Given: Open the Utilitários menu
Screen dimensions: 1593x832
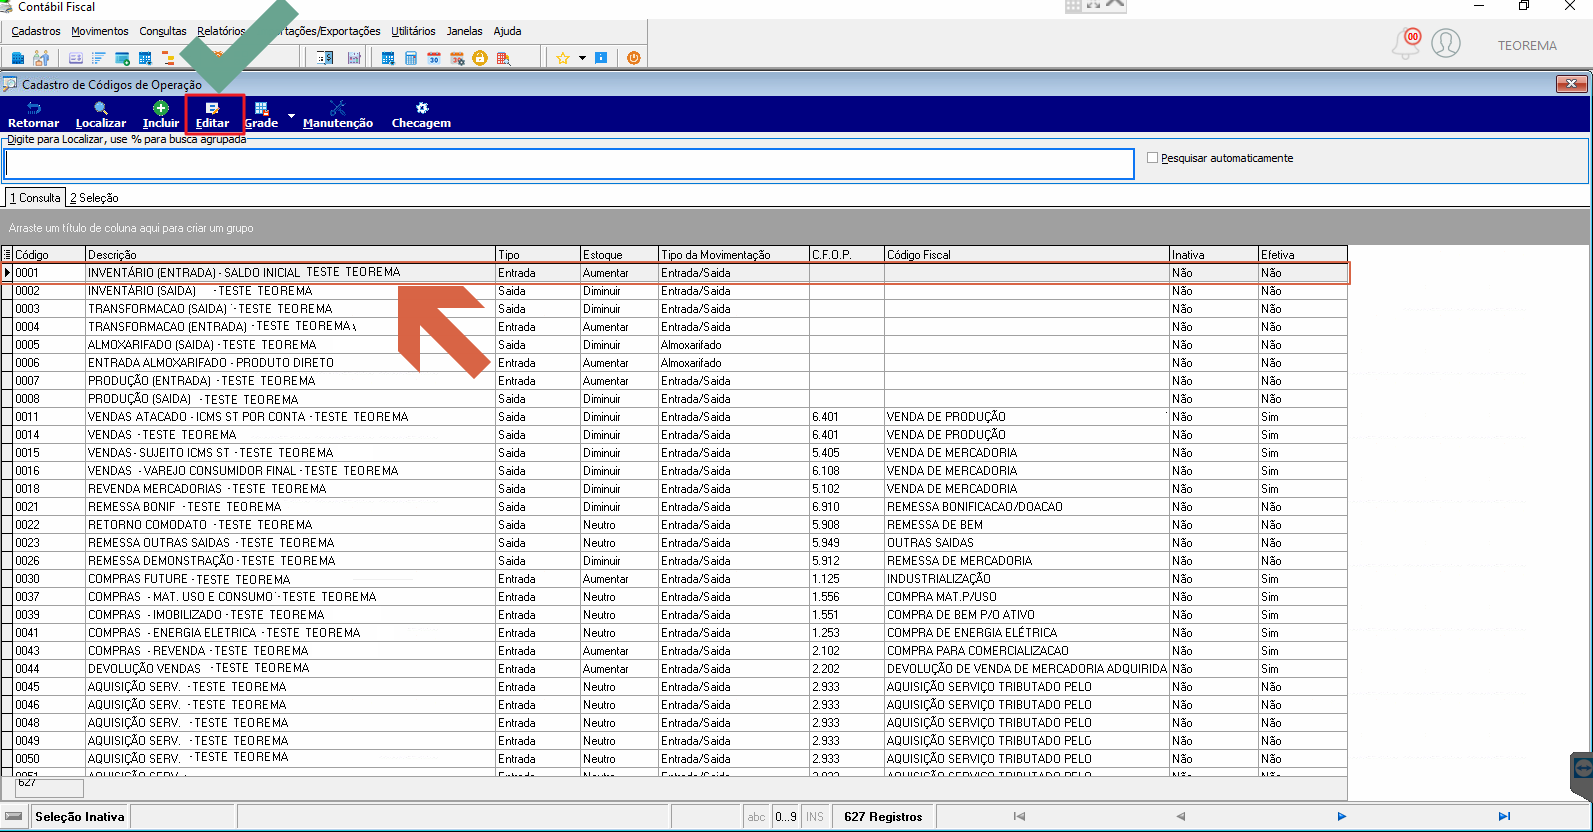Looking at the screenshot, I should pyautogui.click(x=413, y=31).
